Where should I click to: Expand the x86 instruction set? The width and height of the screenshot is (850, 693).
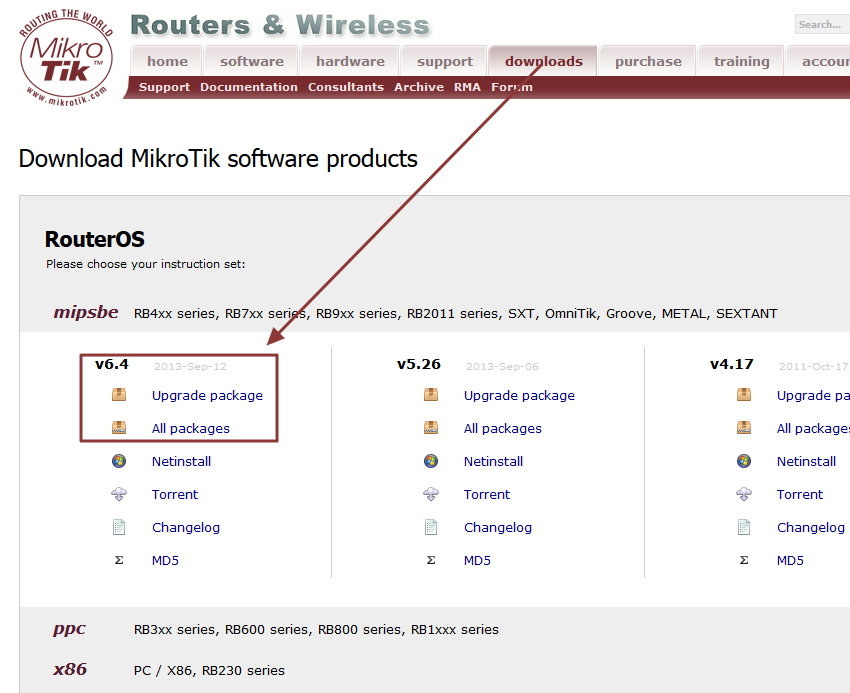(70, 669)
